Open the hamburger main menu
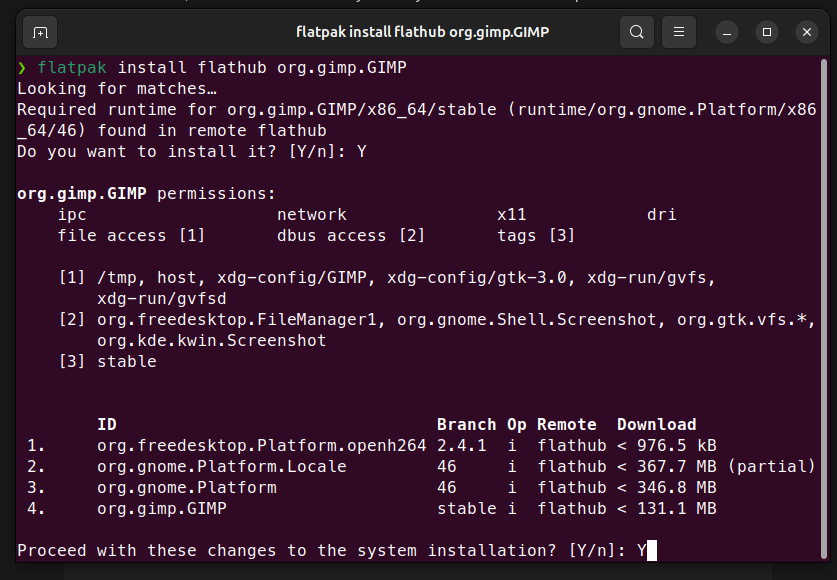Screen dimensions: 837x580 pyautogui.click(x=678, y=32)
